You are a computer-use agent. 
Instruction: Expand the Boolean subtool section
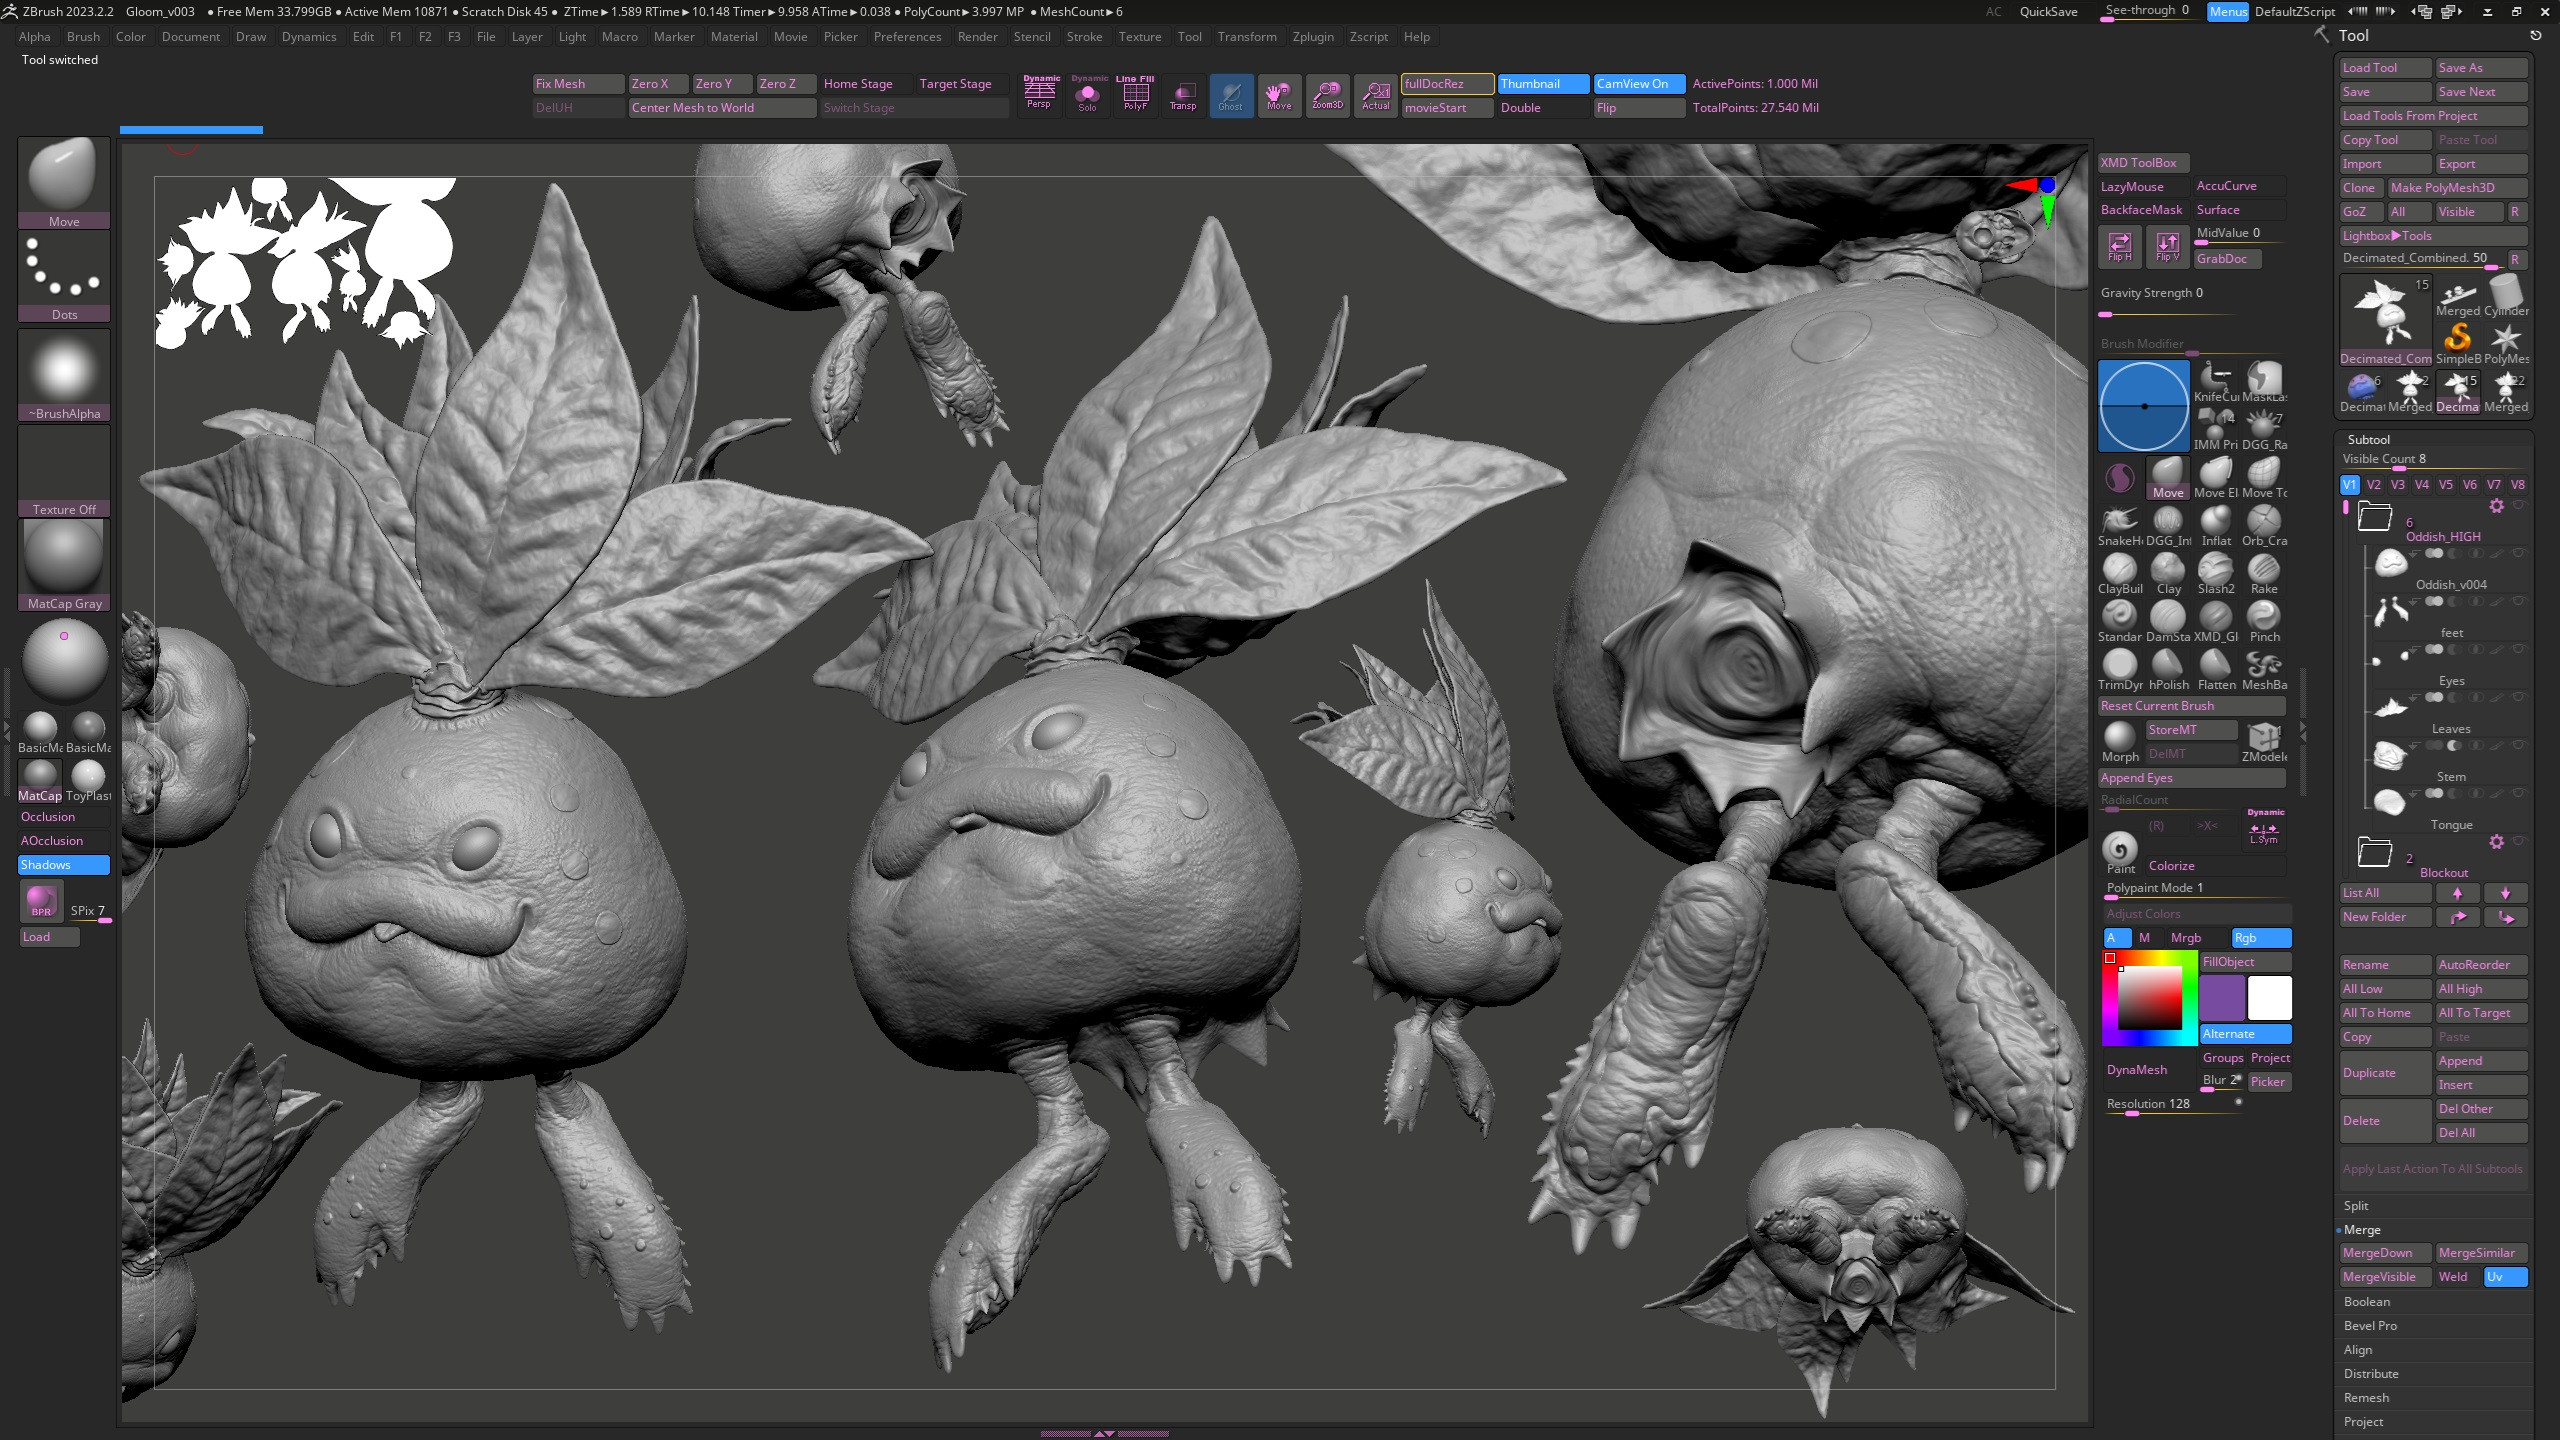pyautogui.click(x=2366, y=1302)
